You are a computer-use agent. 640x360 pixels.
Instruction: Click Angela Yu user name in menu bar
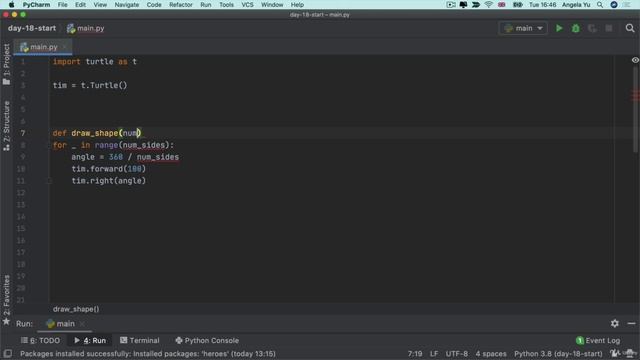click(576, 4)
